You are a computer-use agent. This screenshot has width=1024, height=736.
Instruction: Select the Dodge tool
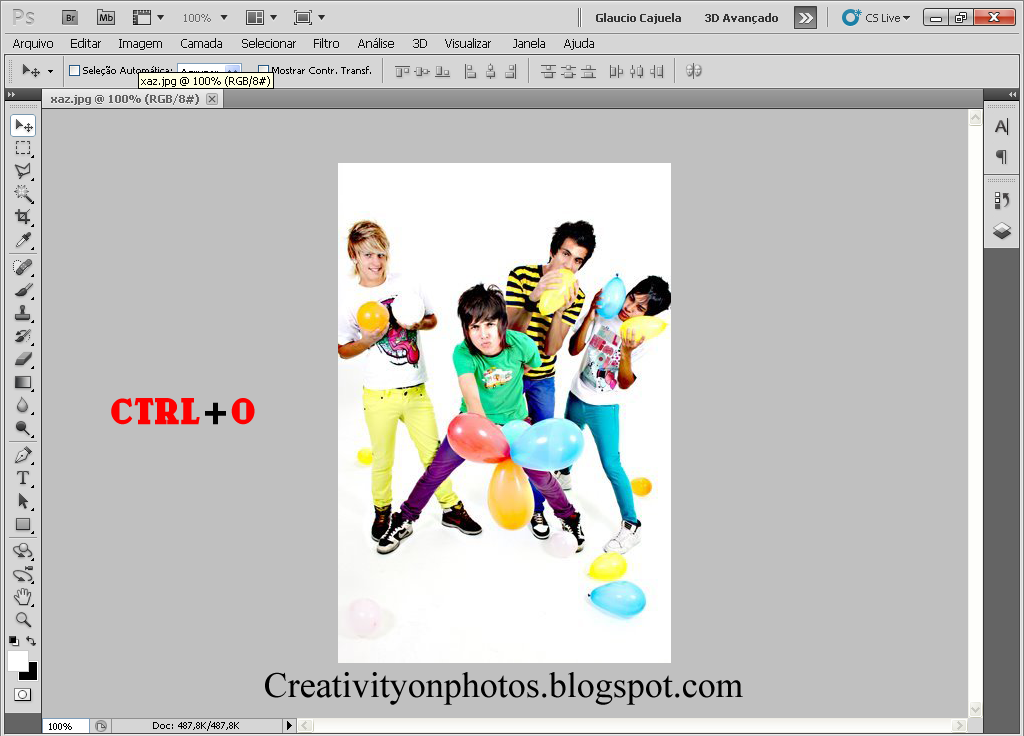point(23,428)
